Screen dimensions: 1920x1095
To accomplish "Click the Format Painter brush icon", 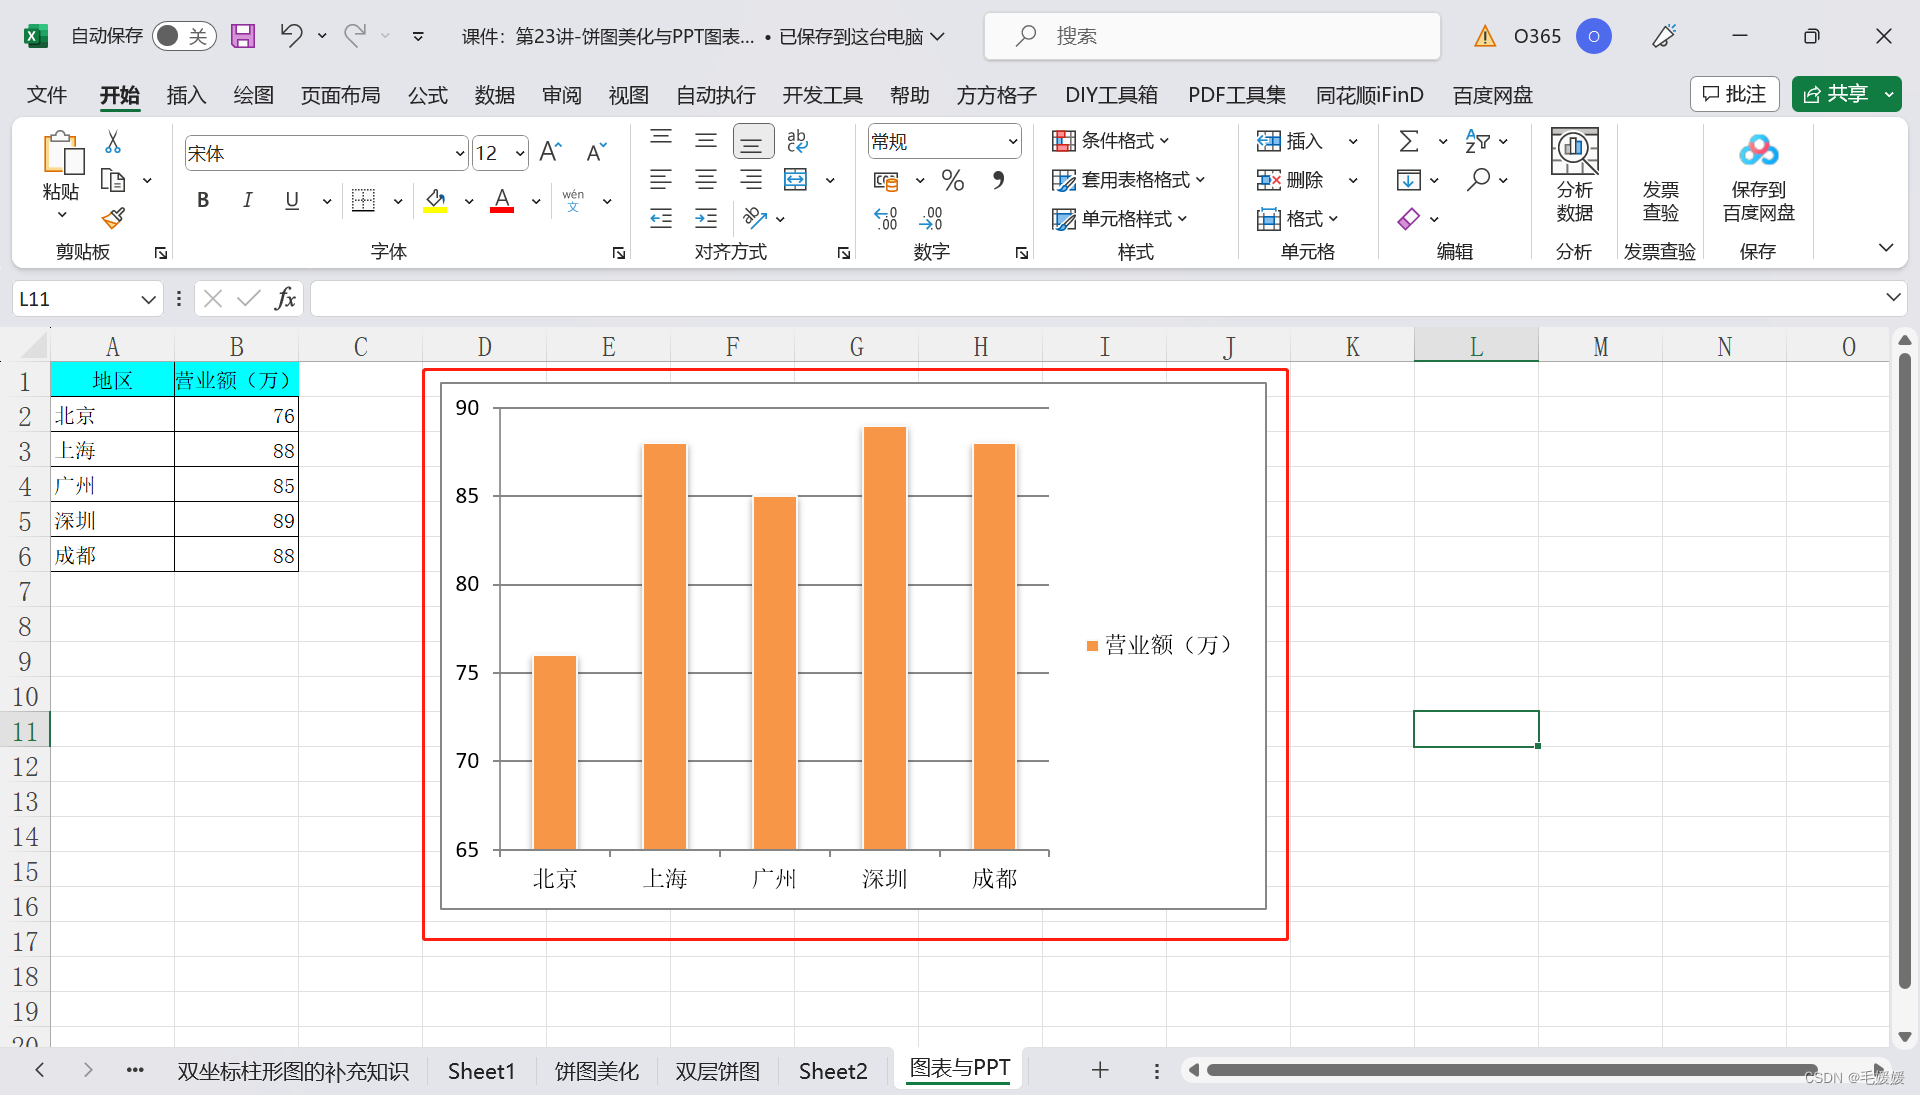I will click(113, 218).
